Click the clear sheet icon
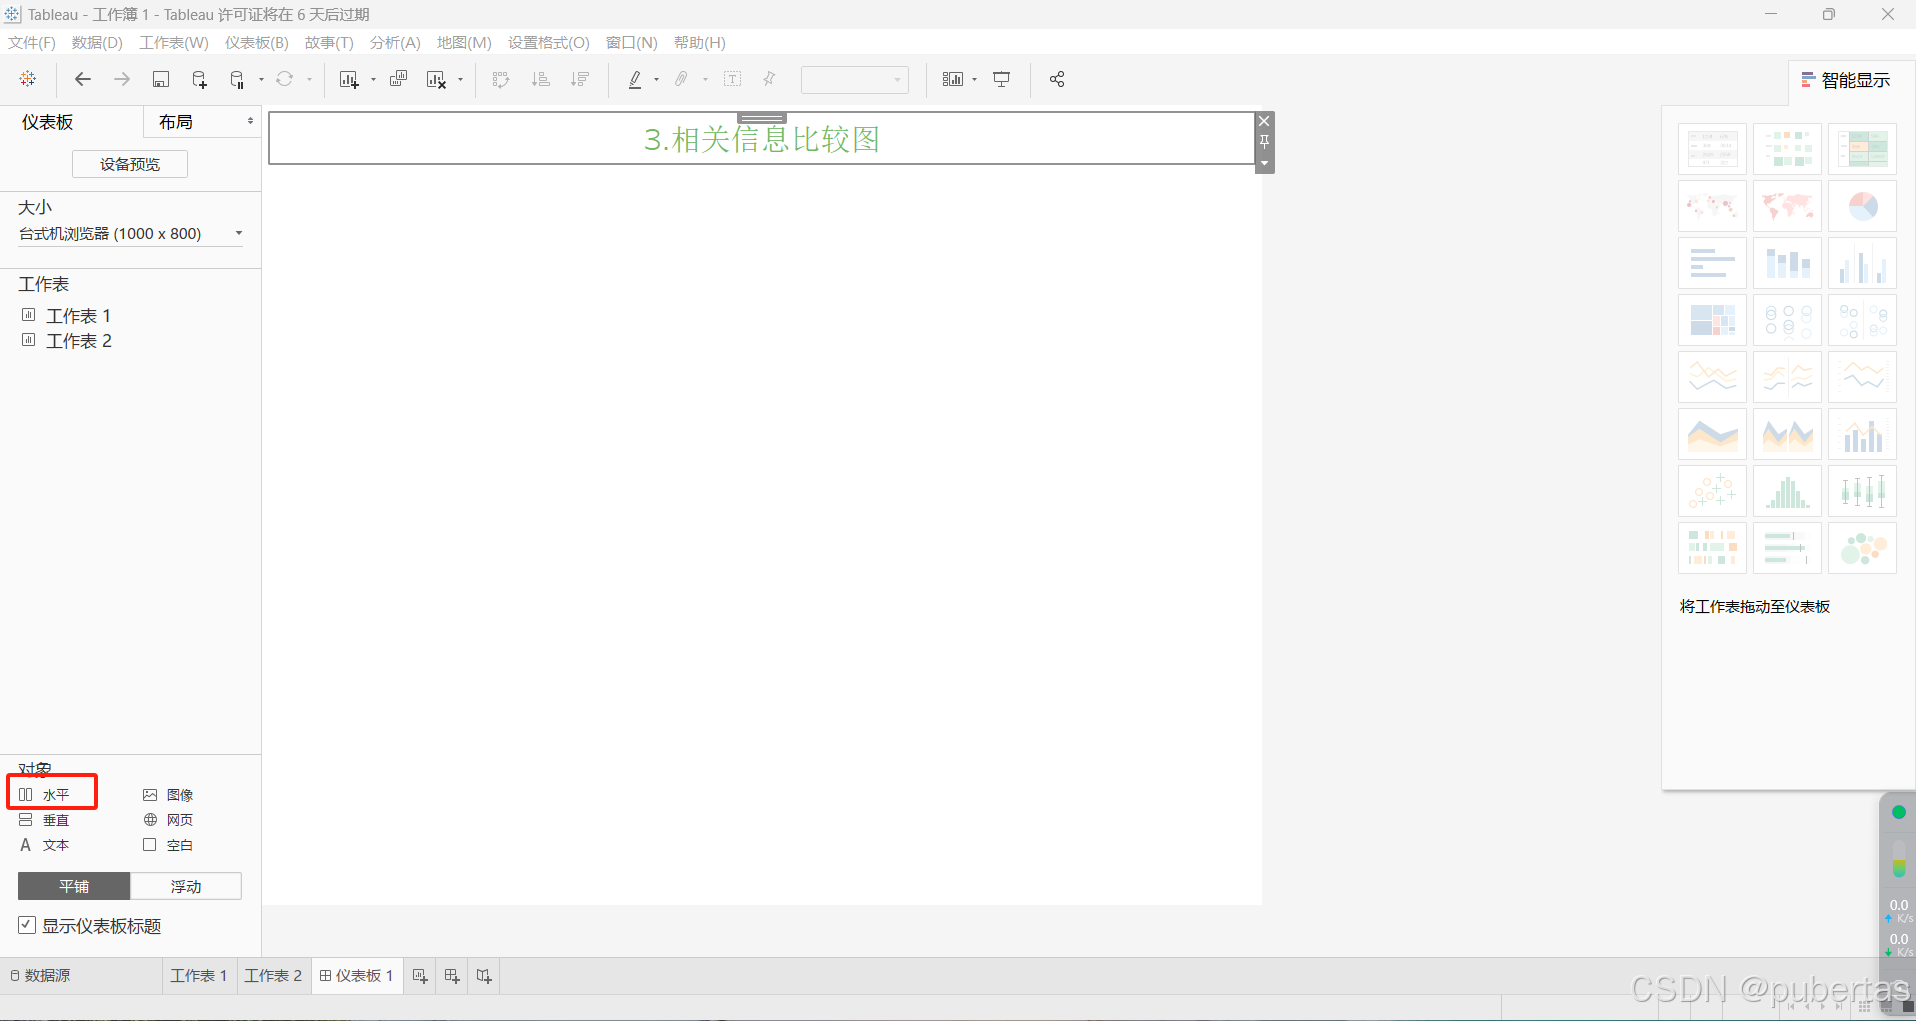The height and width of the screenshot is (1021, 1916). click(x=436, y=79)
